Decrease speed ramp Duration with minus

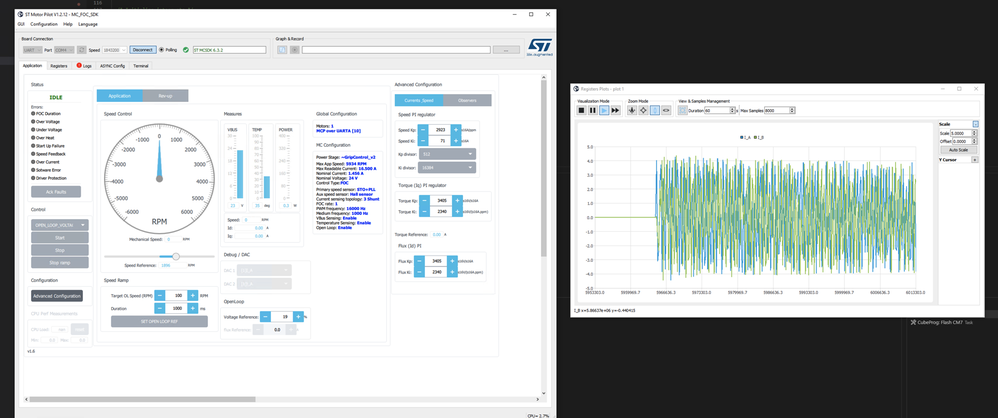(160, 309)
